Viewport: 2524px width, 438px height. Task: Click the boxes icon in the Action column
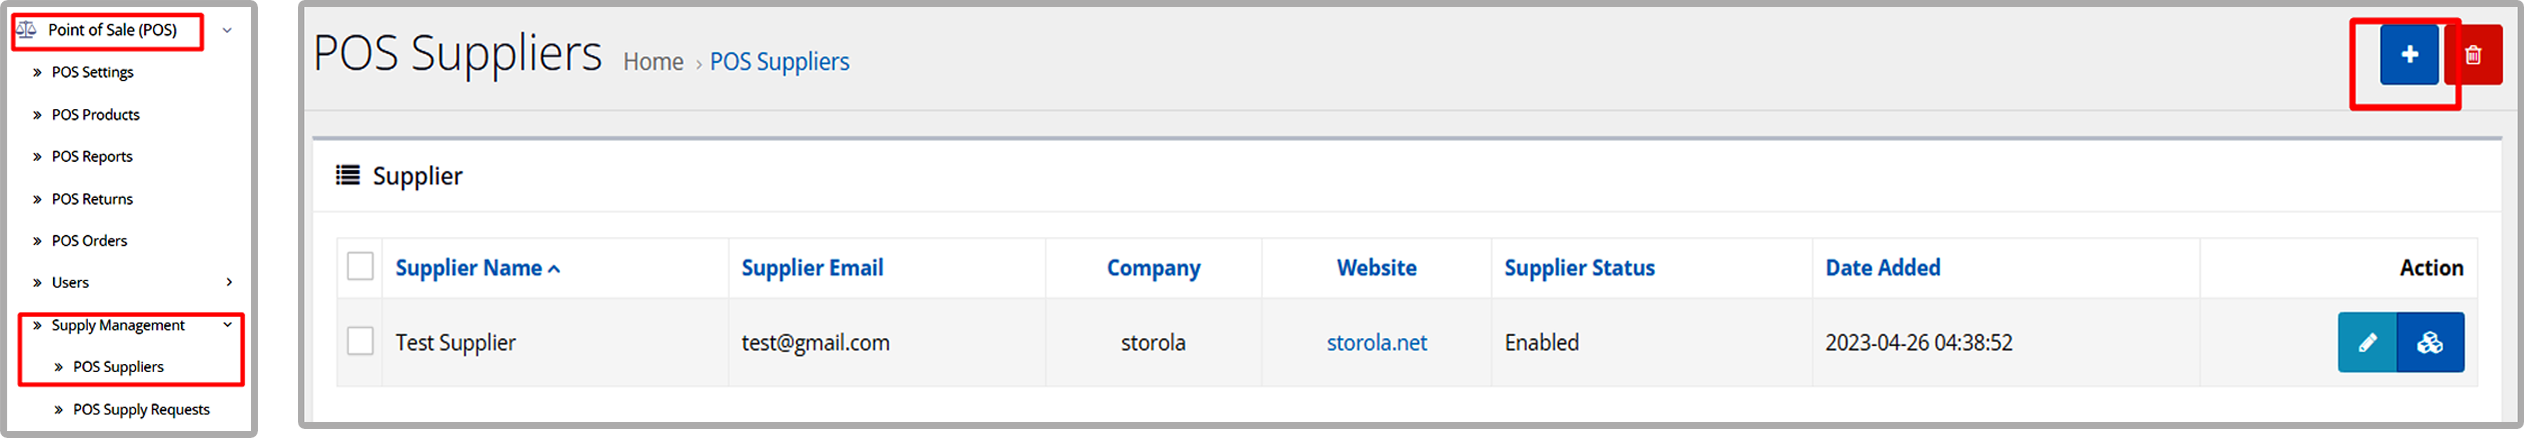2430,342
